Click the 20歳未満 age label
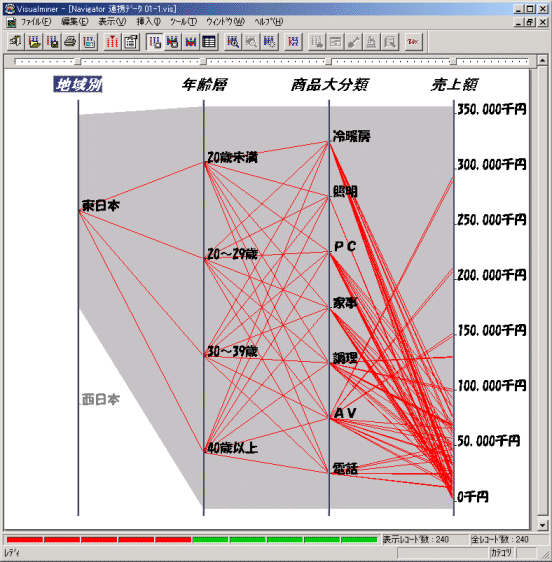The width and height of the screenshot is (552, 562). point(232,157)
